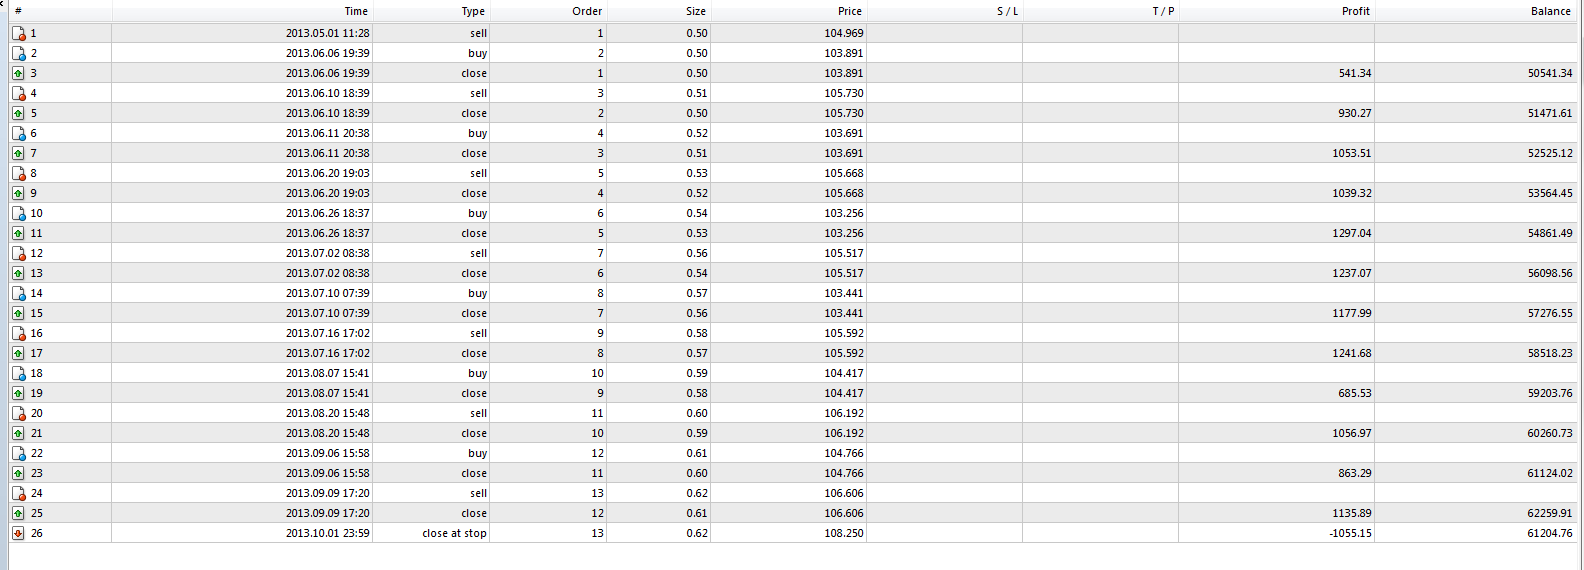Screen dimensions: 1584x570
Task: Select the row dated 2013.08.07 with profit 685.53
Action: tap(793, 393)
